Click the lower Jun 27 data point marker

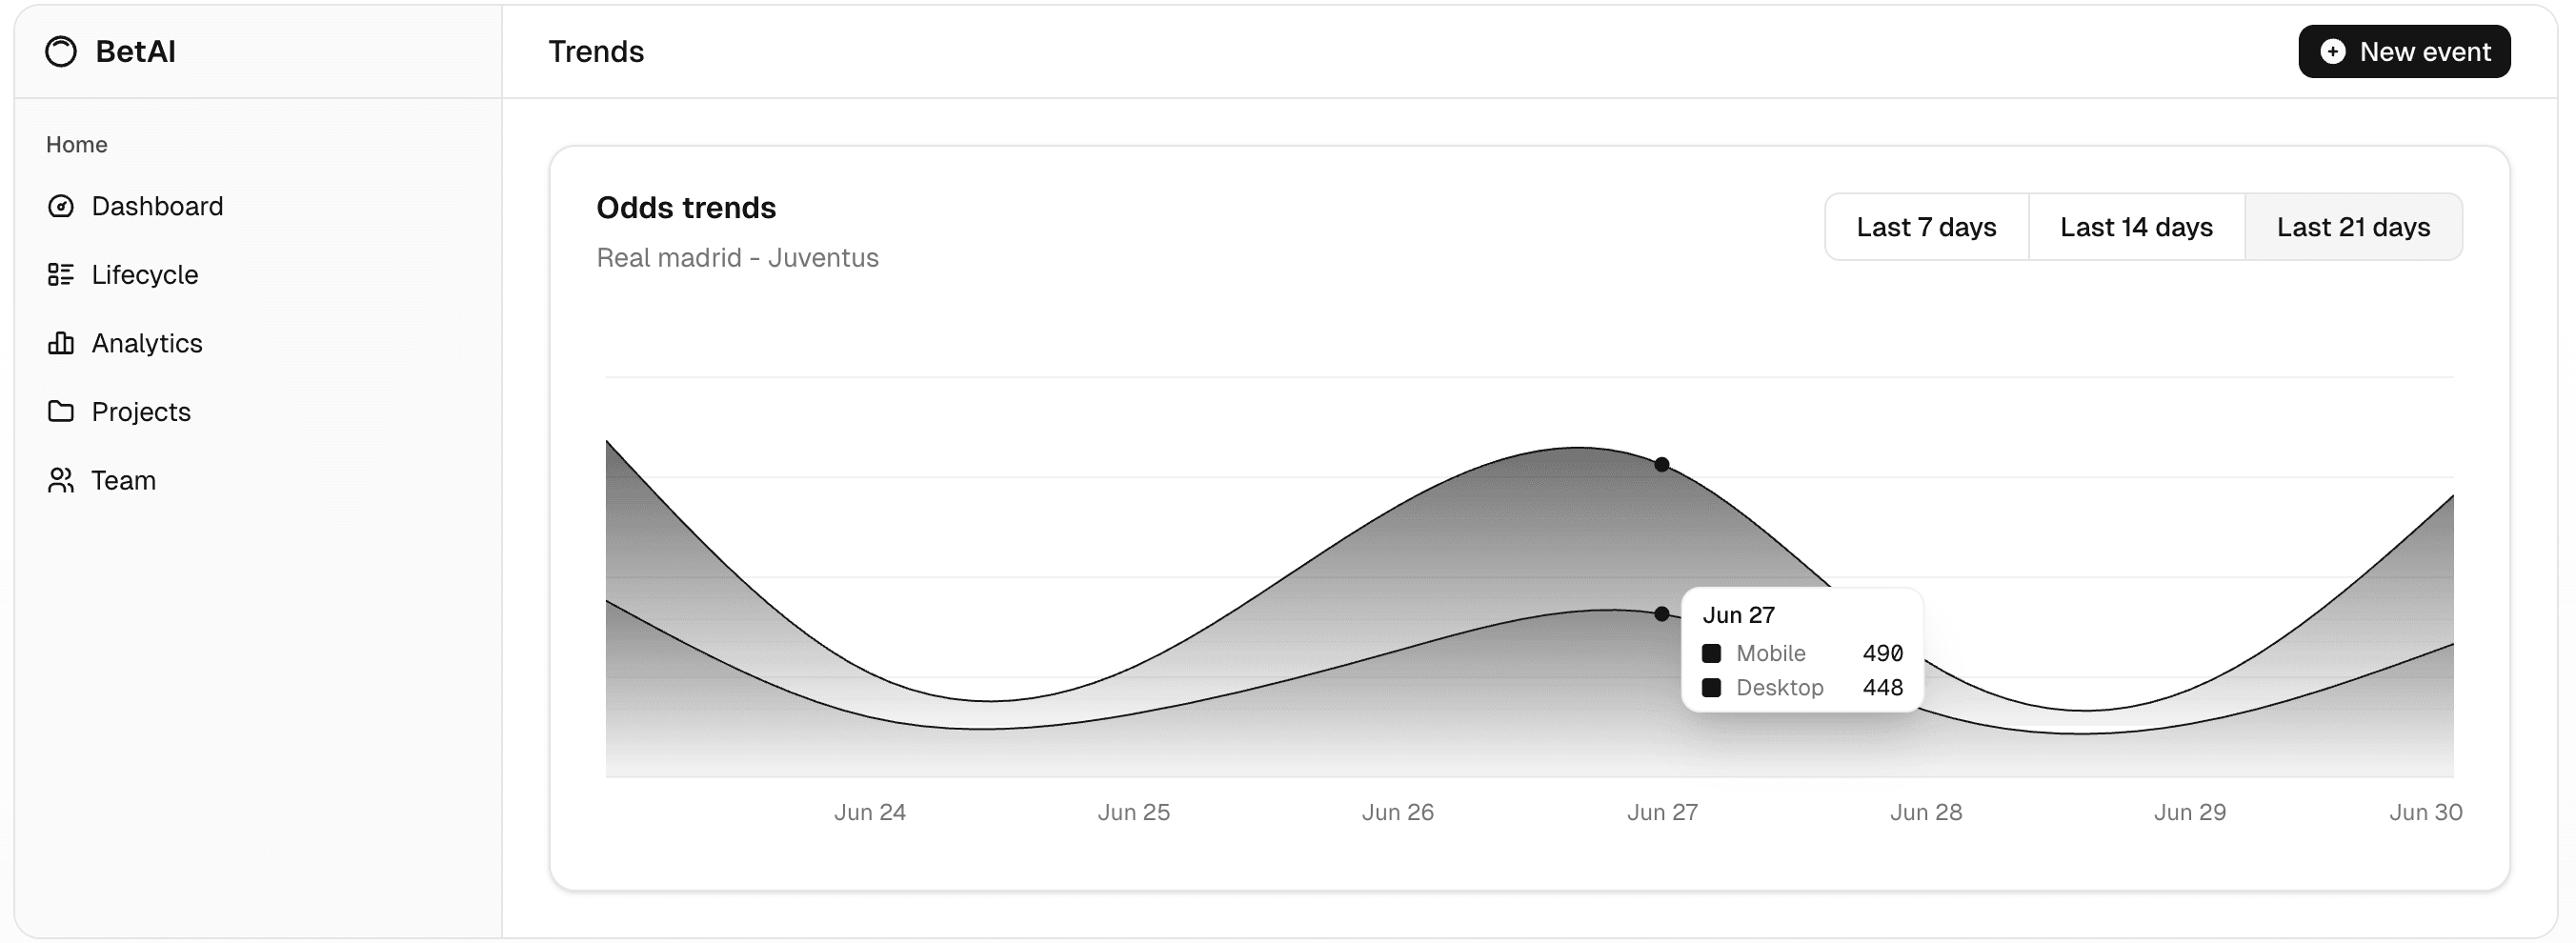(1662, 615)
